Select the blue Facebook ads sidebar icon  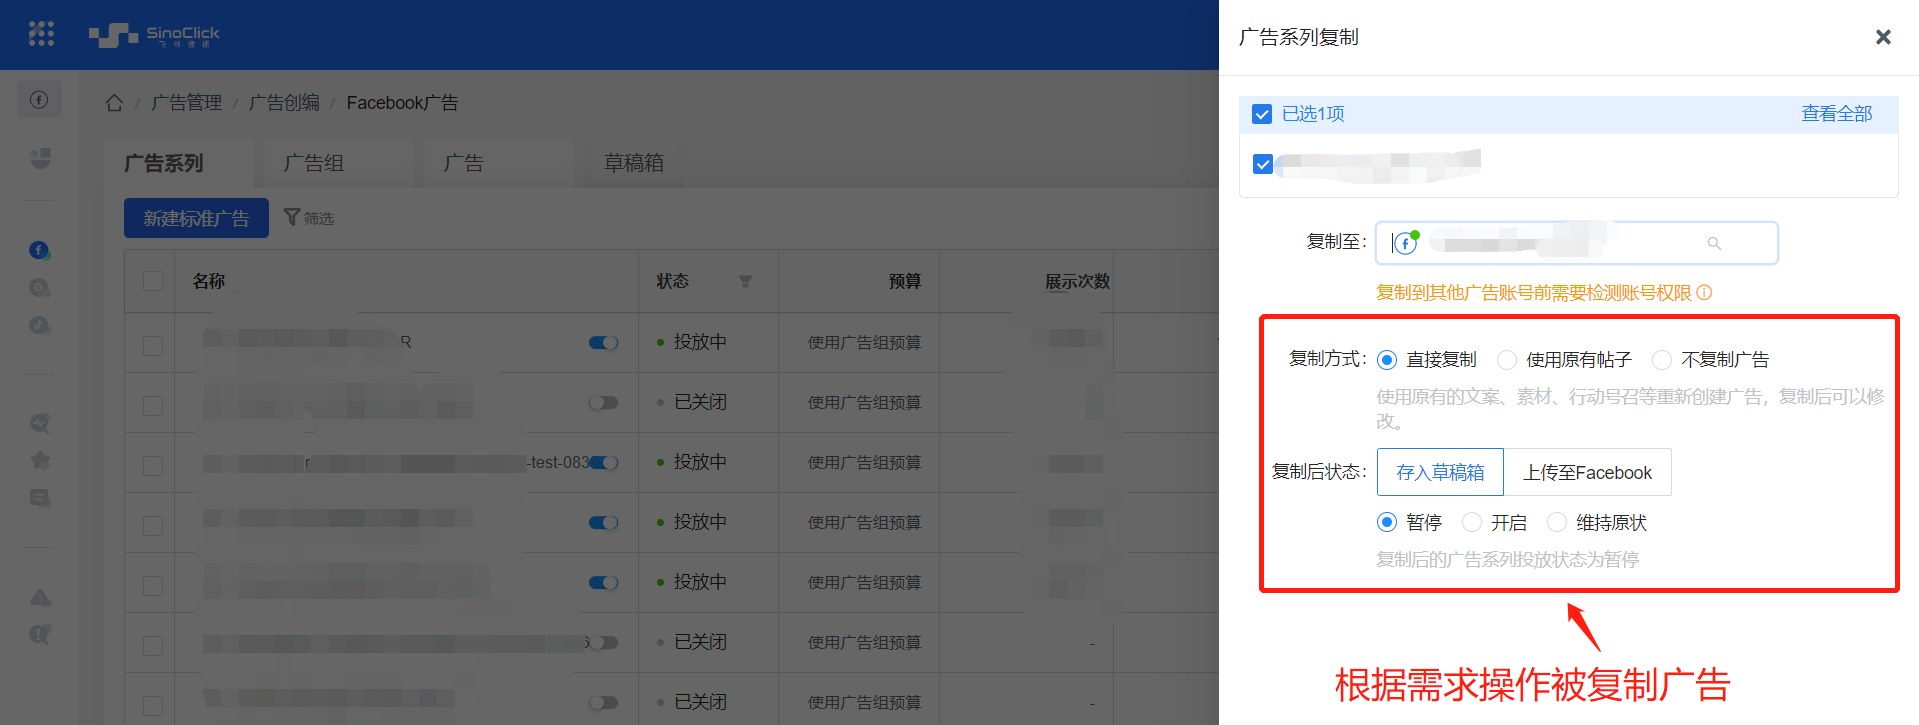click(39, 250)
